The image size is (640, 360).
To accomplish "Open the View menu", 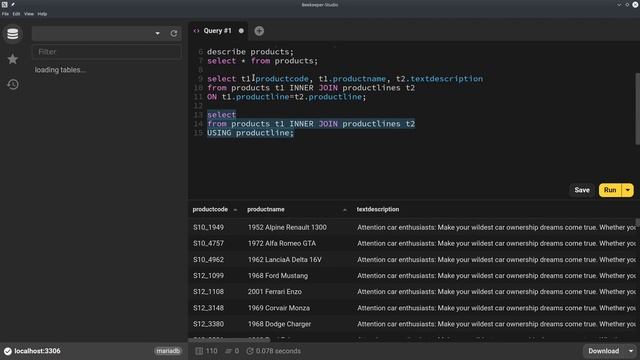I will [x=29, y=14].
